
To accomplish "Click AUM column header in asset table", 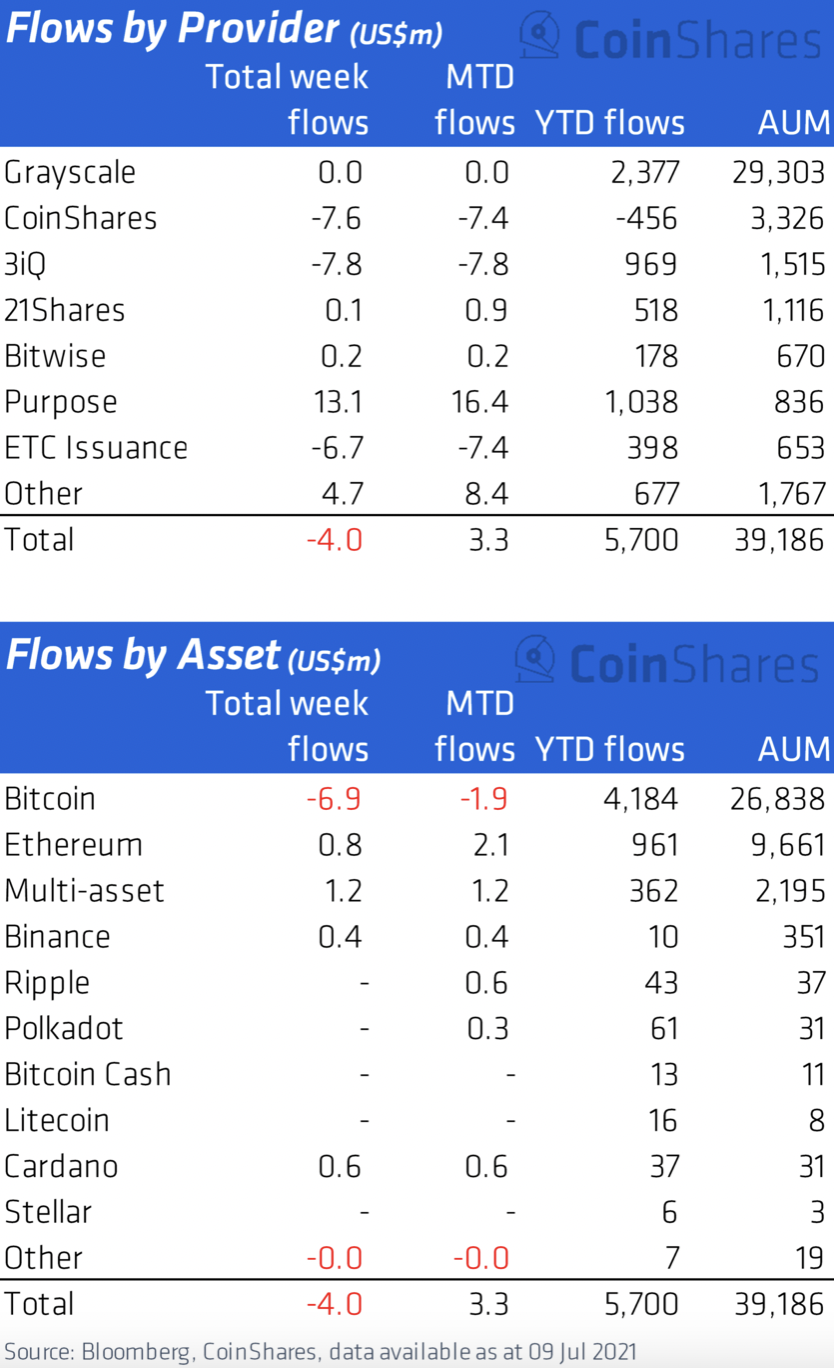I will [795, 749].
